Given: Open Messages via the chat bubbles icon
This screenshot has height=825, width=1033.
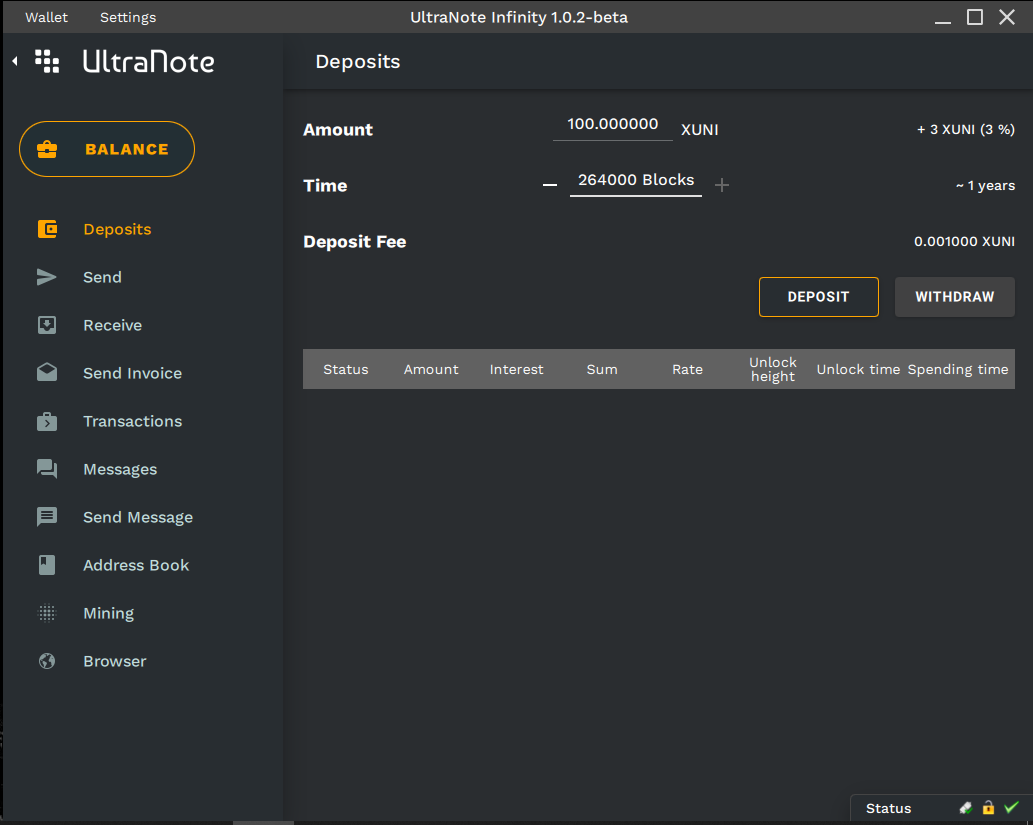Looking at the screenshot, I should coord(47,469).
